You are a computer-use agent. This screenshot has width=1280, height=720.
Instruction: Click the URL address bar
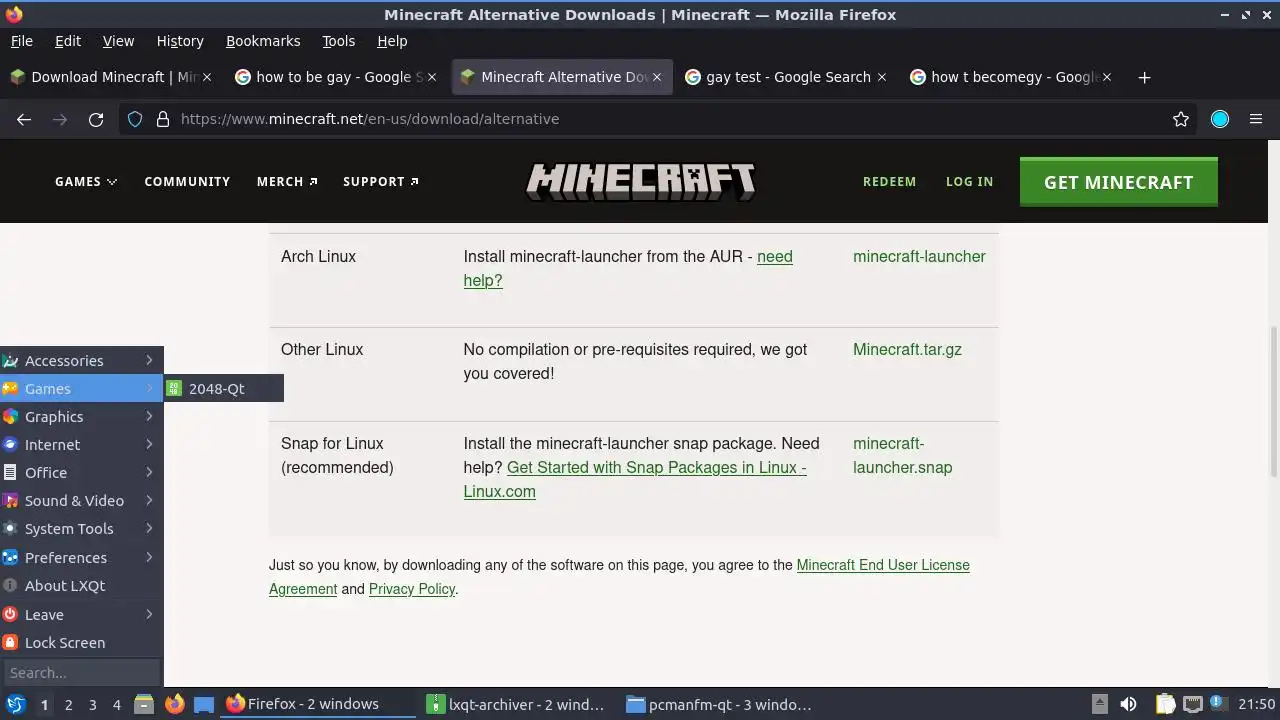pos(660,119)
